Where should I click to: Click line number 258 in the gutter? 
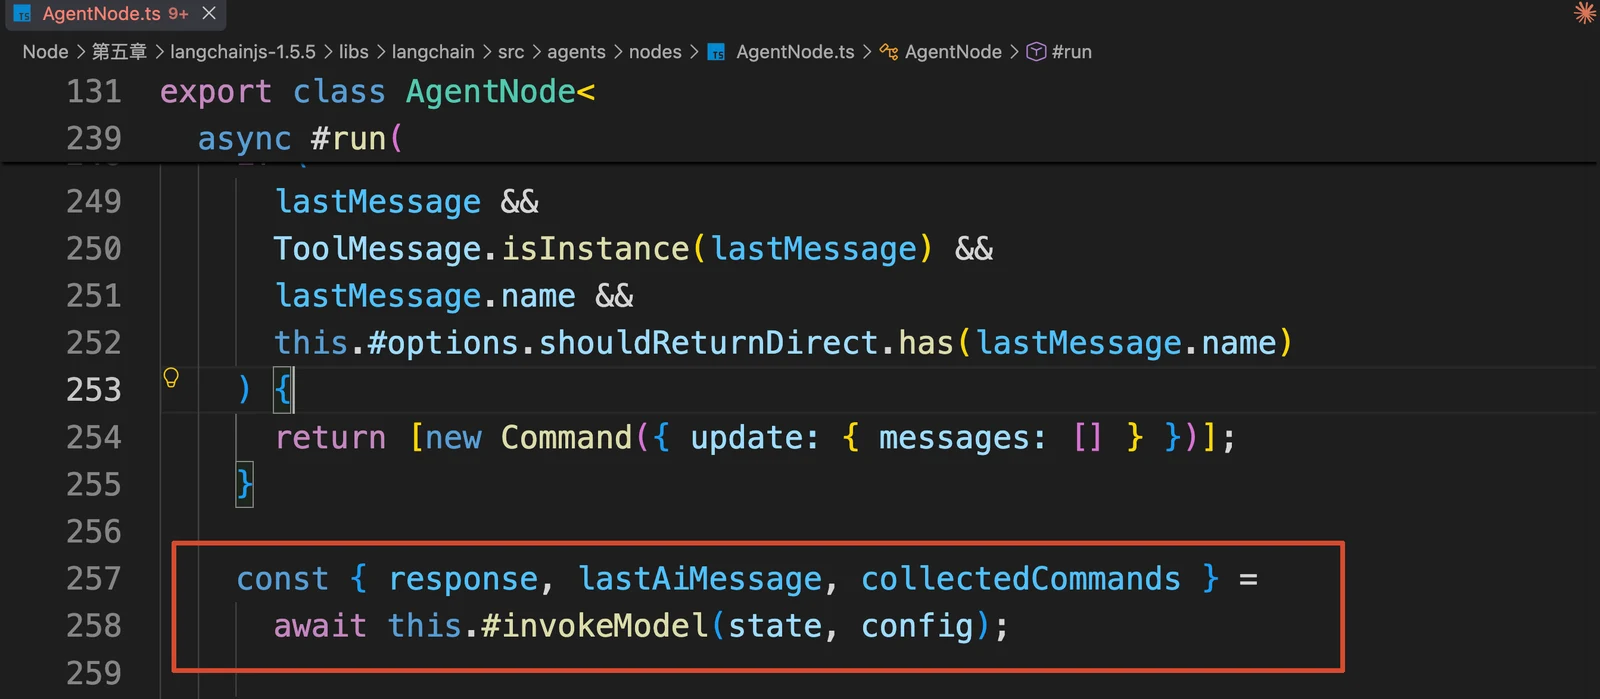point(94,626)
